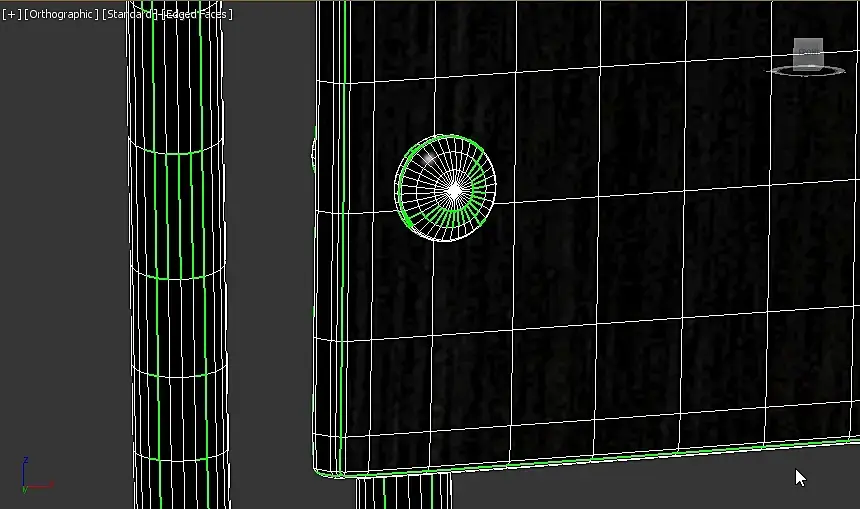Open the Standard shading label menu
Image resolution: width=860 pixels, height=509 pixels.
pyautogui.click(x=132, y=14)
